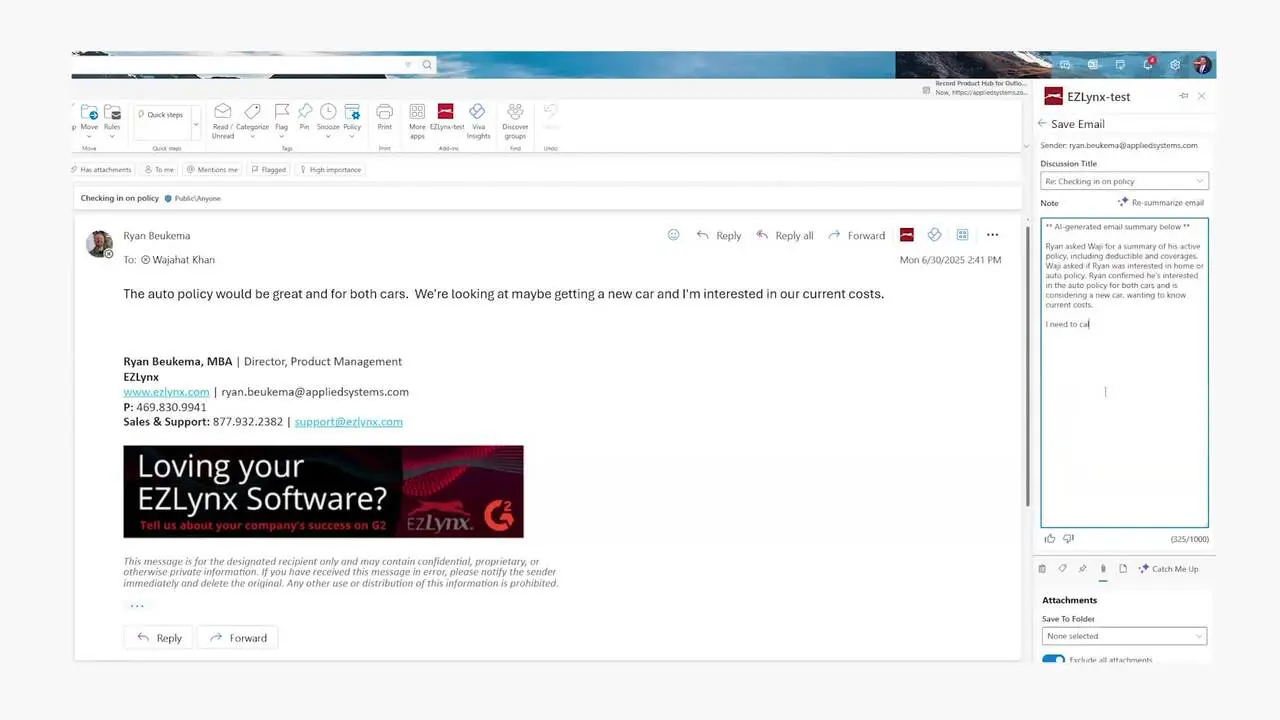Open the Categorize menu in ribbon

pos(252,112)
